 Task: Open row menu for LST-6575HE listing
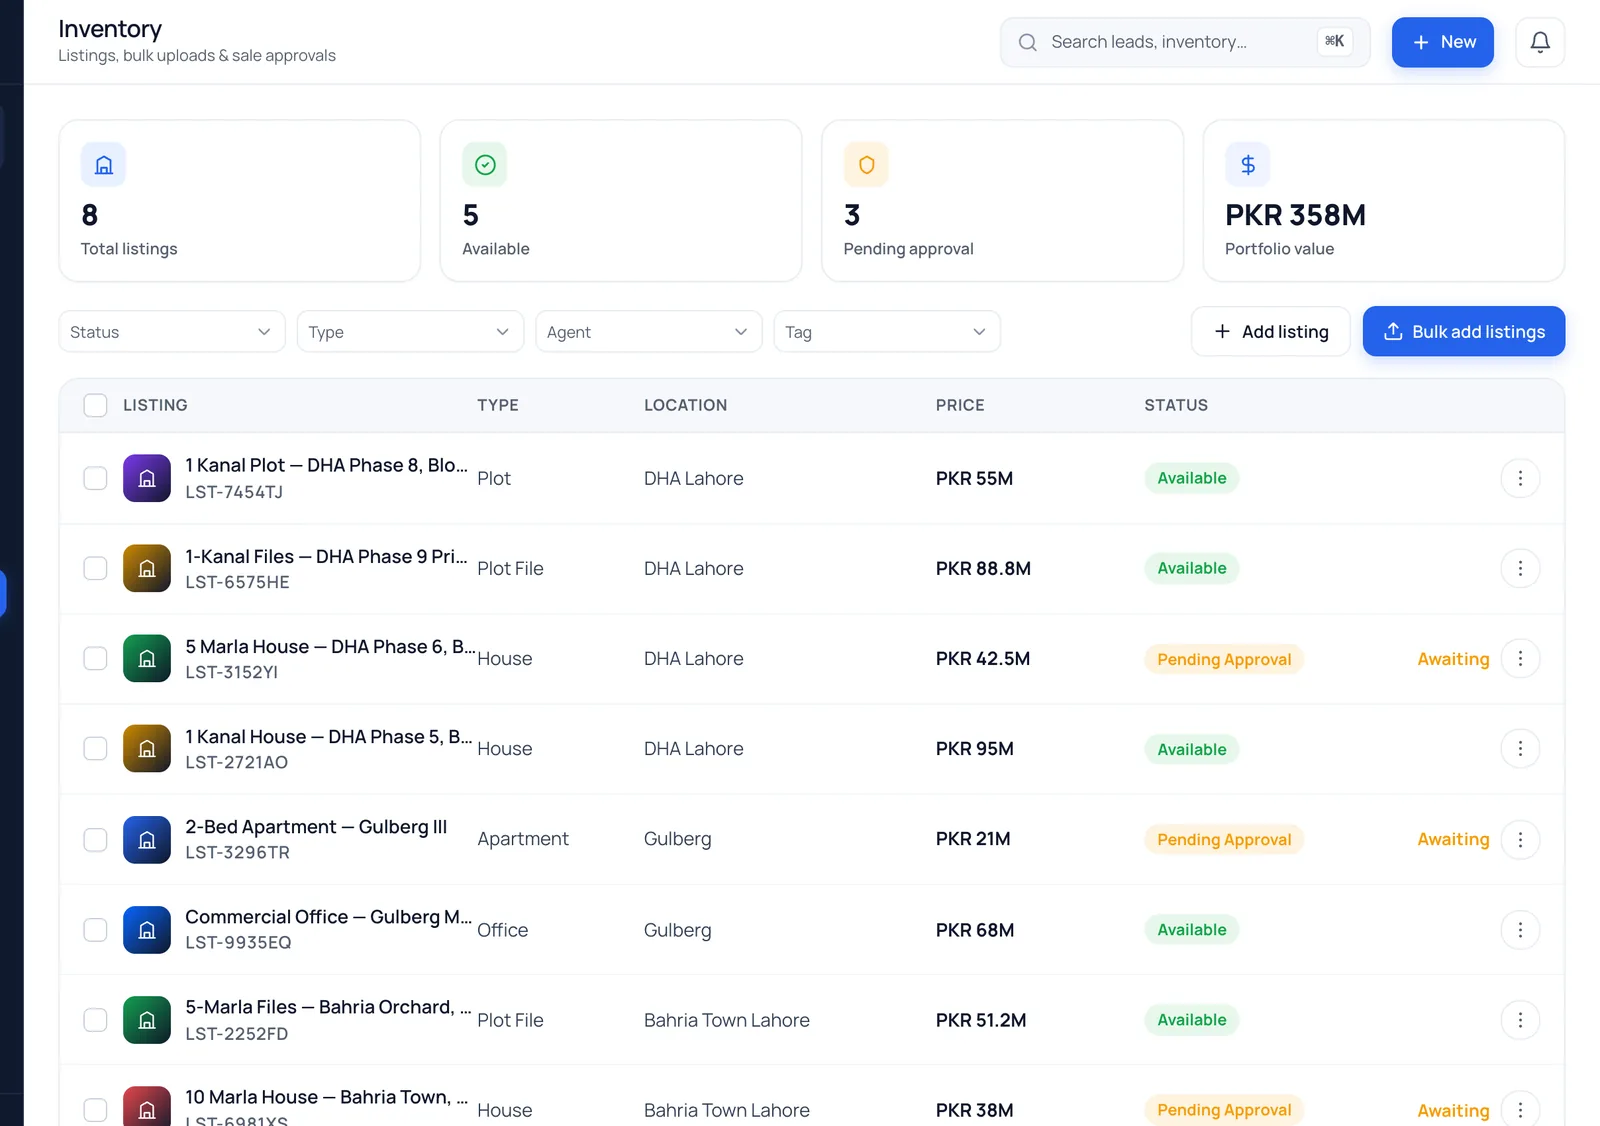(x=1520, y=568)
